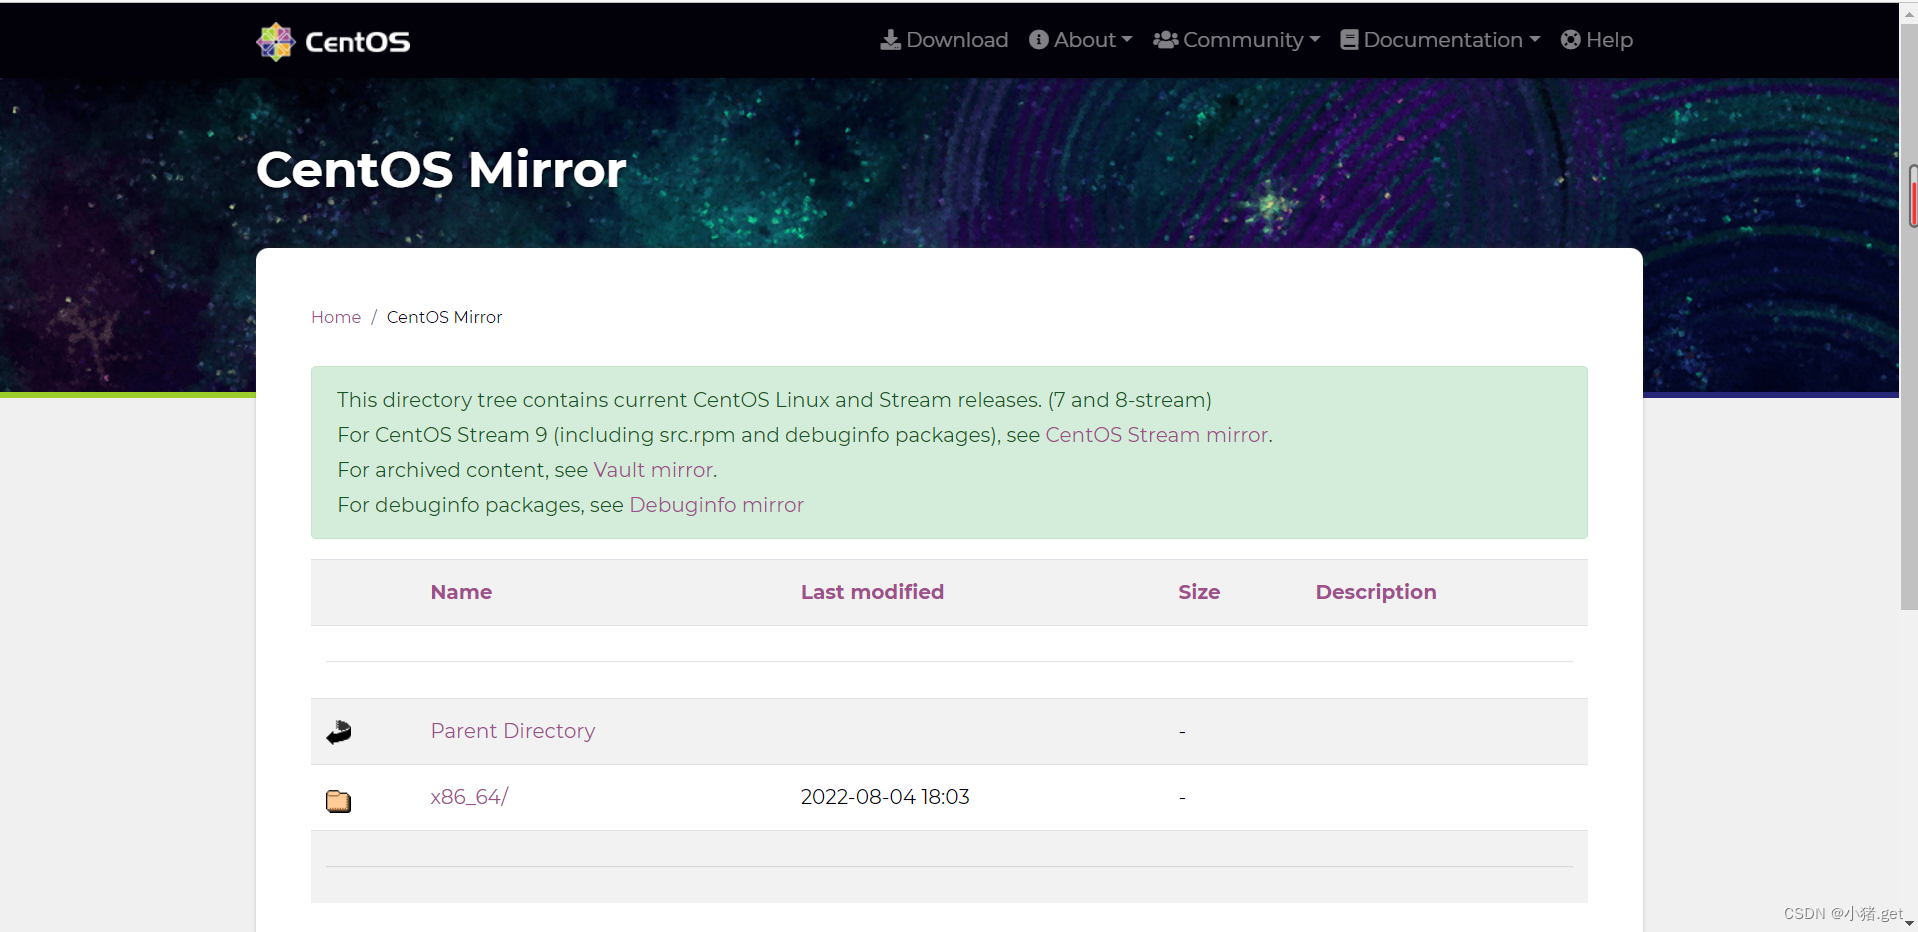Click the Help lifebuoy icon

coord(1571,40)
